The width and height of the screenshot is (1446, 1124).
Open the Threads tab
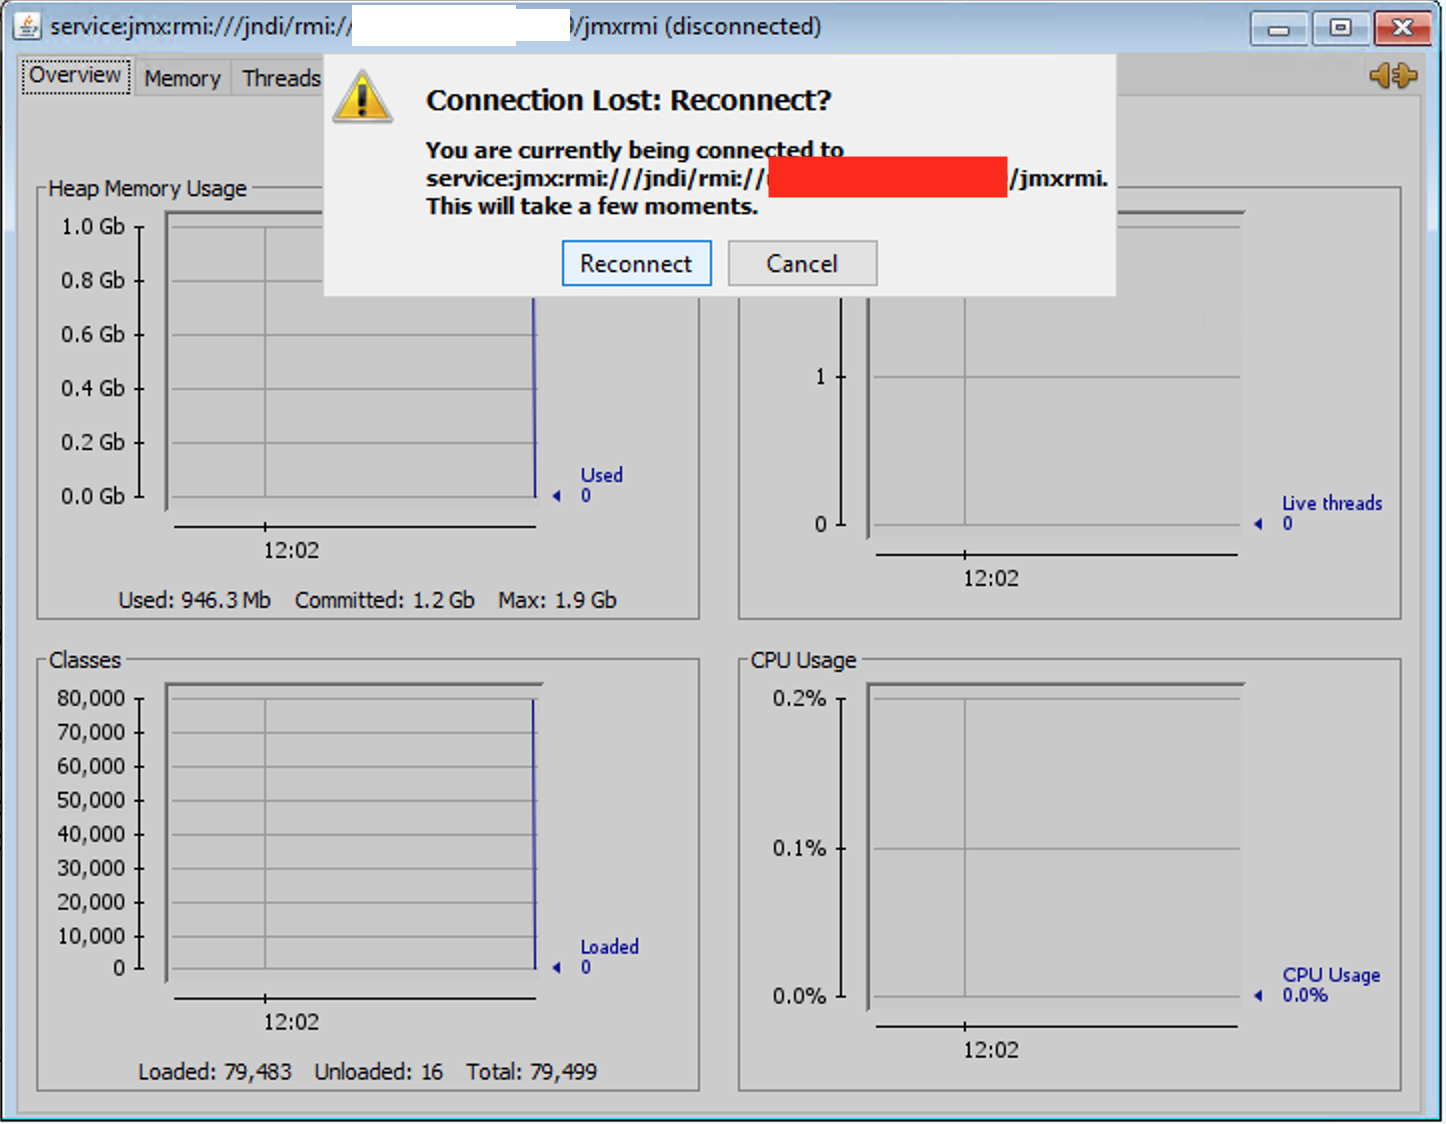pos(281,78)
